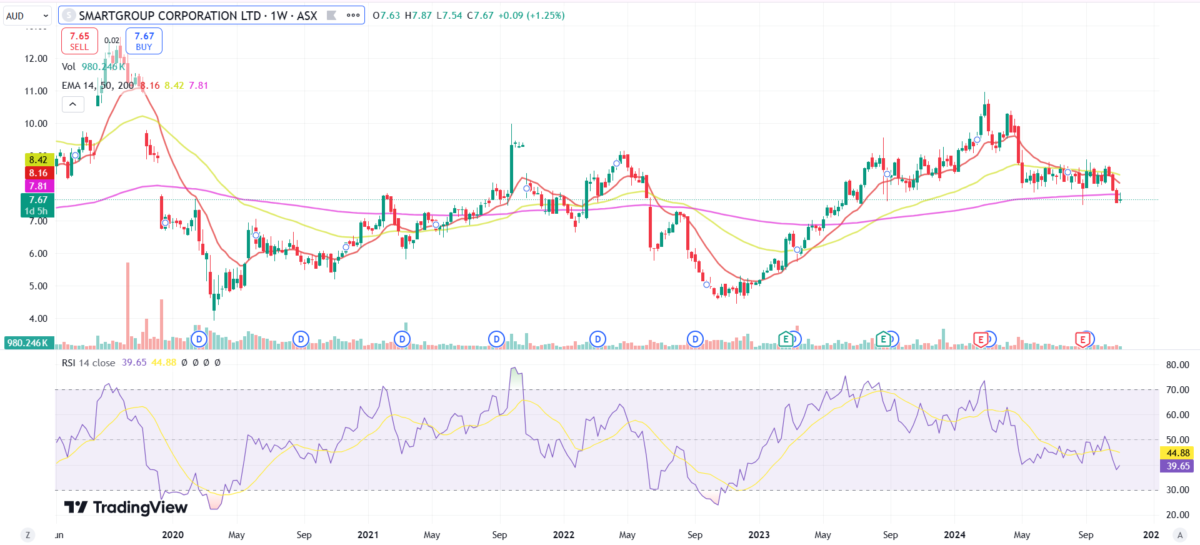Open the AUD currency dropdown

point(27,16)
